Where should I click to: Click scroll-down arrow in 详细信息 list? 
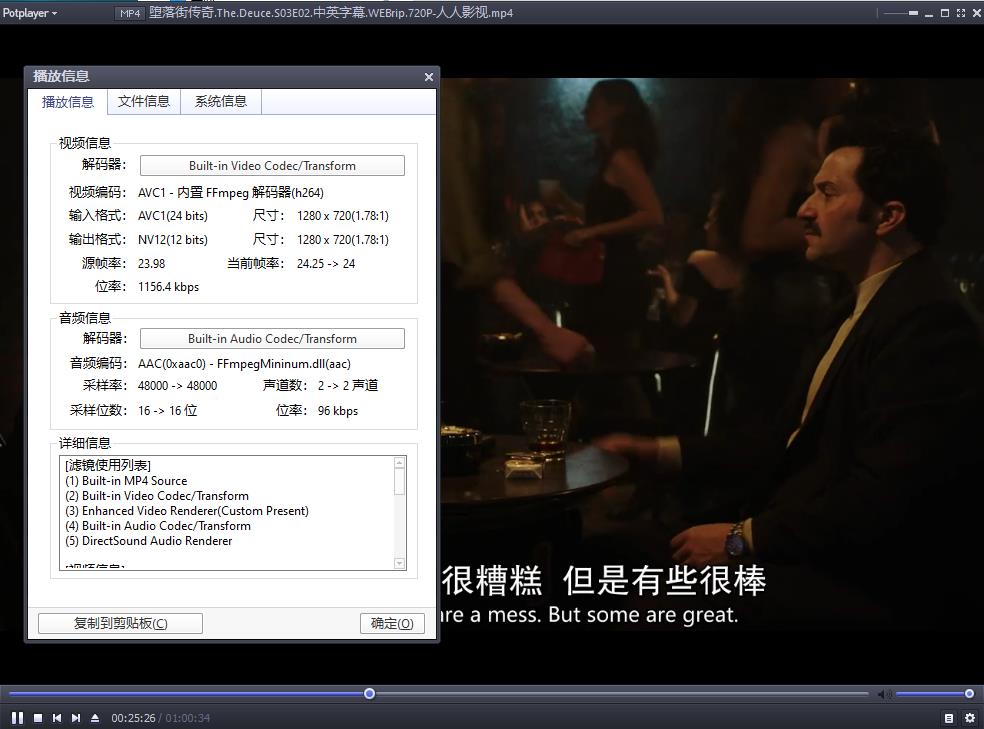pyautogui.click(x=399, y=563)
